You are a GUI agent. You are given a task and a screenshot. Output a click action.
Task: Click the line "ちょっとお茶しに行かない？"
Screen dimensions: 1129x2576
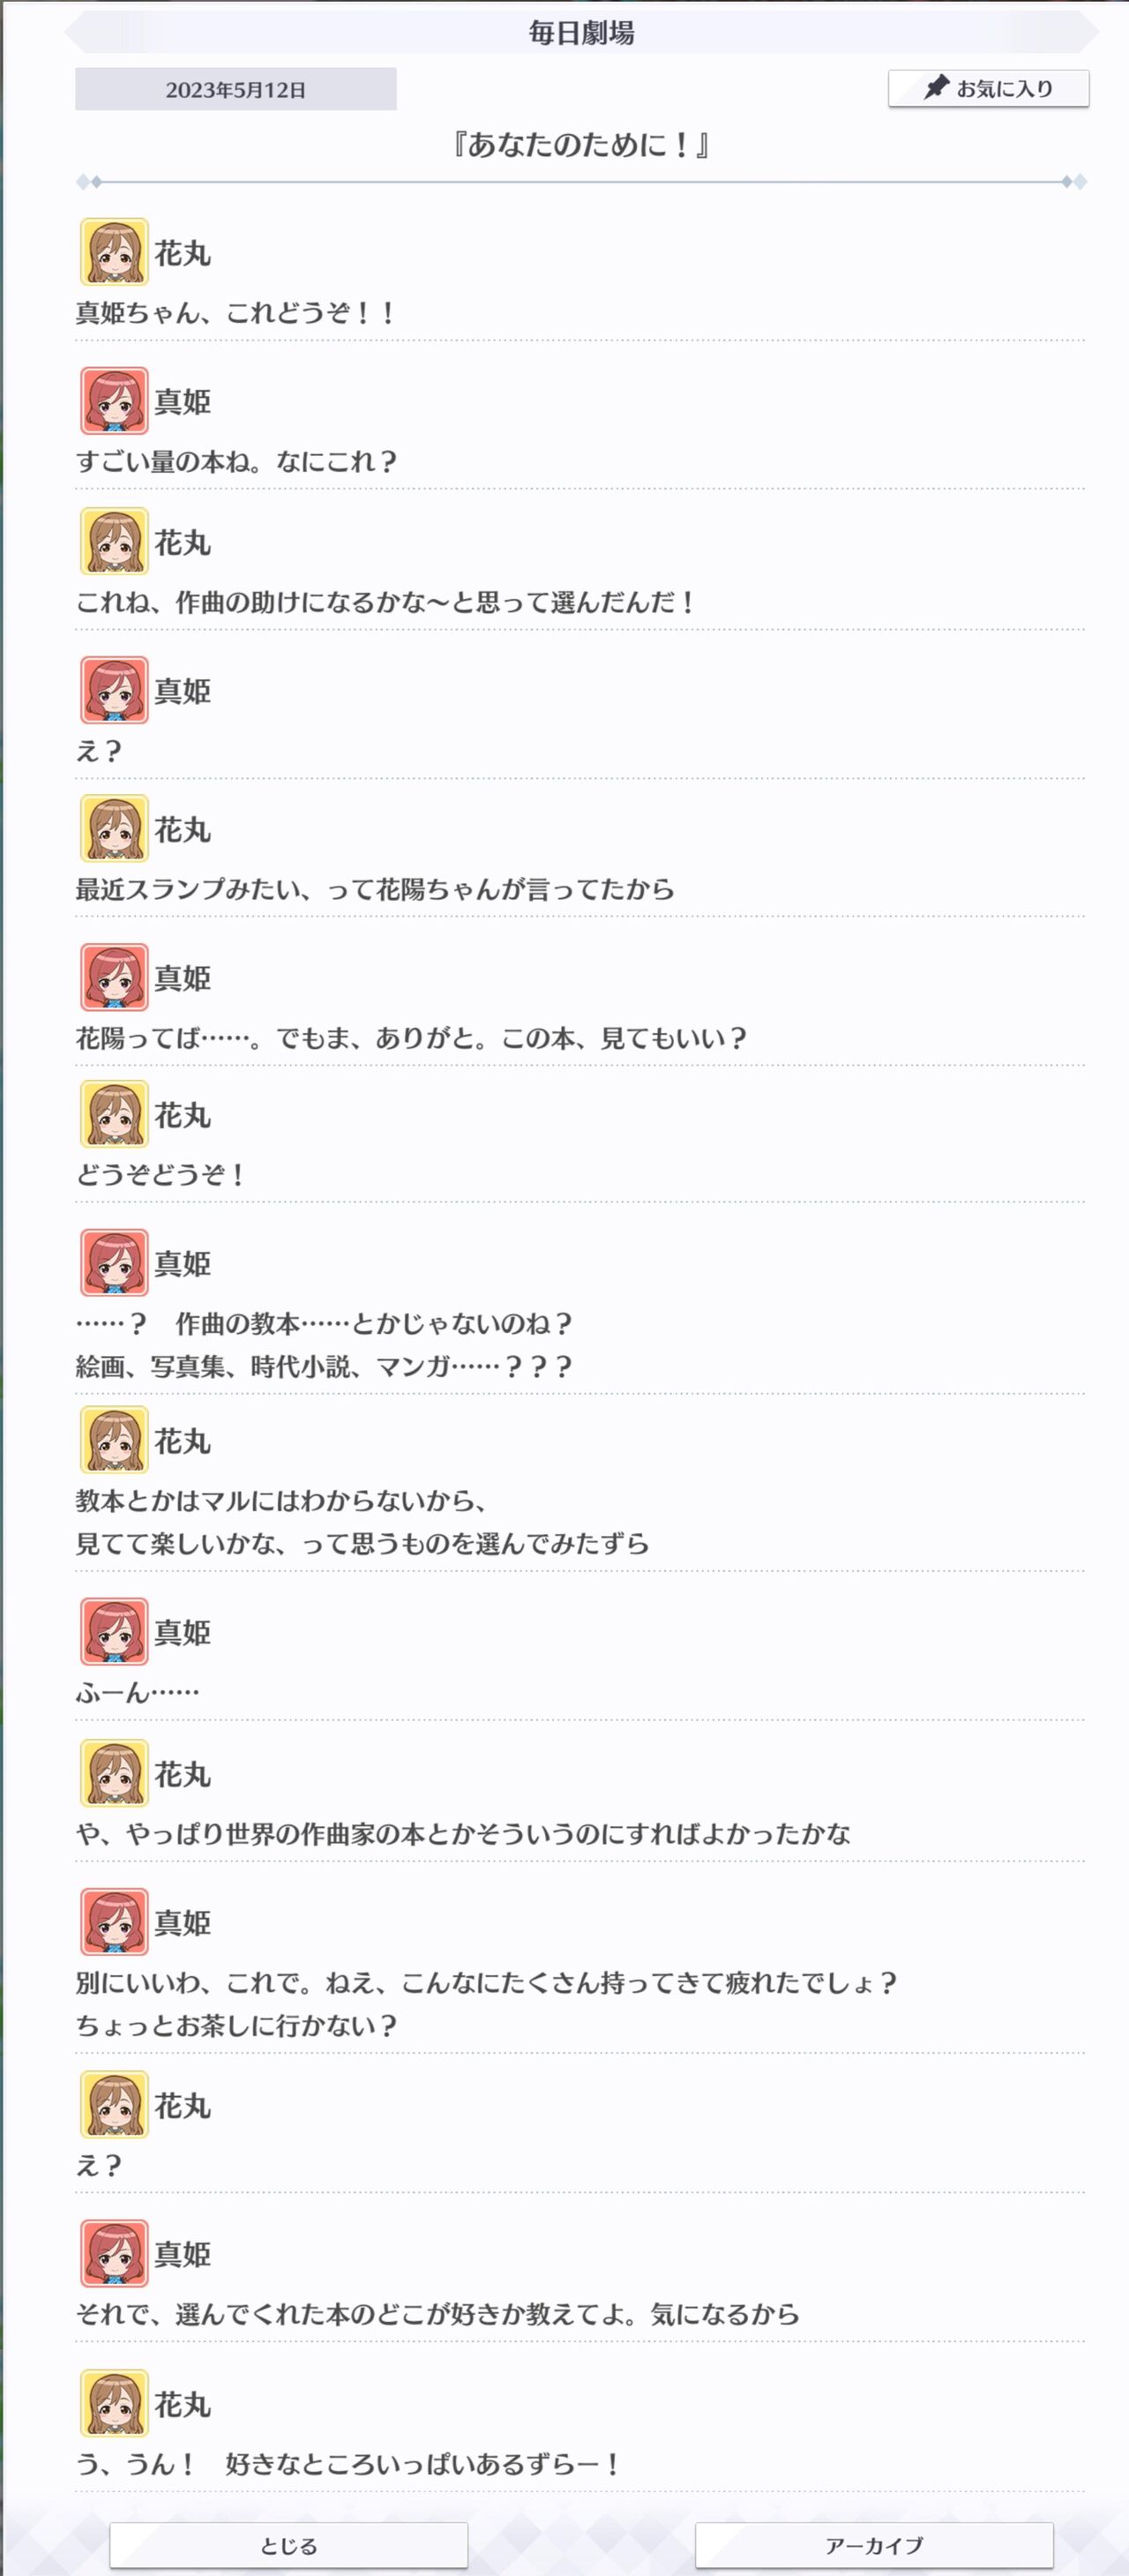click(x=237, y=2026)
